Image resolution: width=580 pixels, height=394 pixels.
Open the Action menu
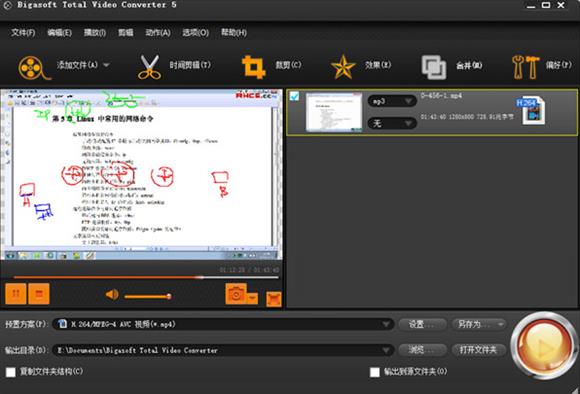click(x=158, y=33)
